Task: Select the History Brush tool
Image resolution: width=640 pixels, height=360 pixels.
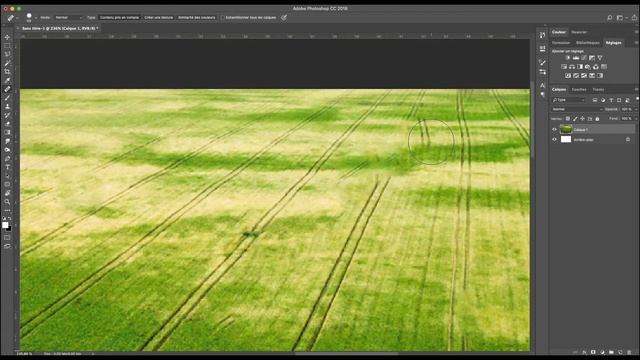Action: coord(7,115)
